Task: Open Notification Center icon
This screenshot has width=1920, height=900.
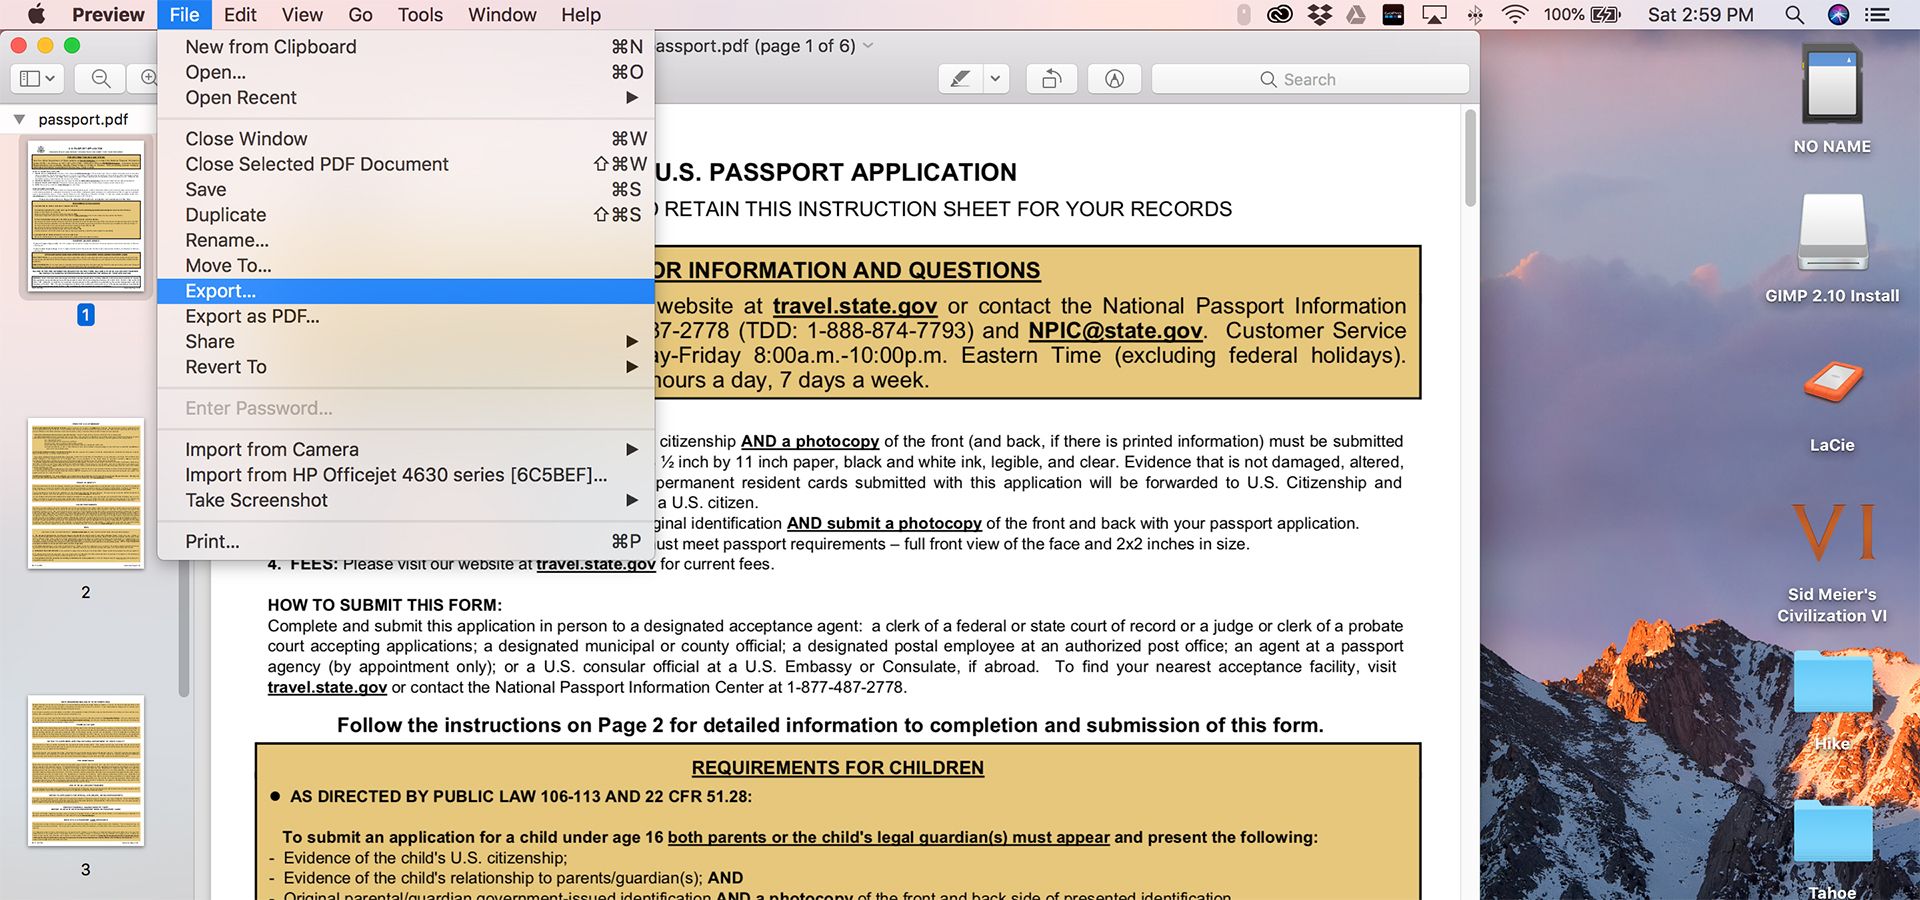Action: tap(1877, 14)
